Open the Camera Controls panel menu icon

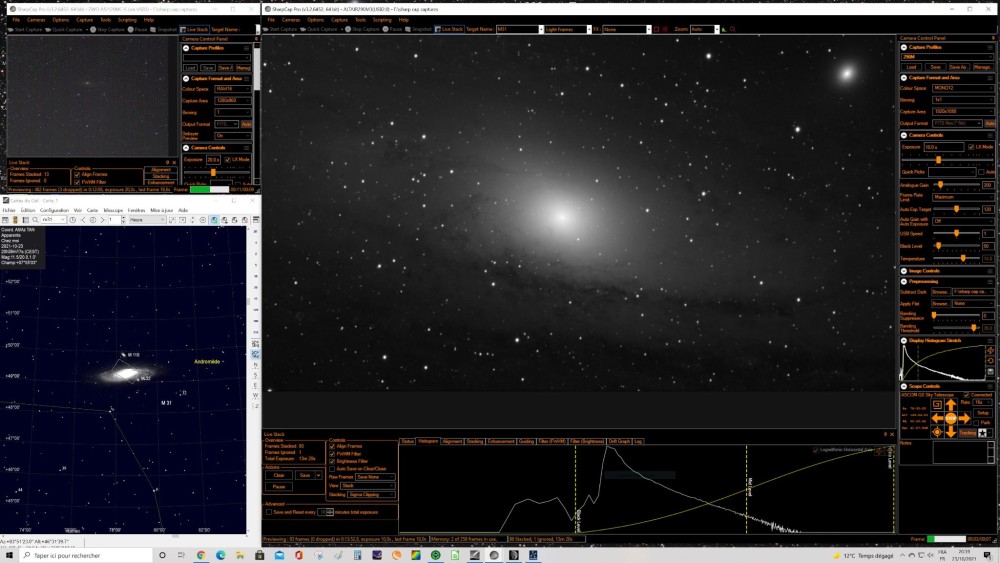[990, 135]
